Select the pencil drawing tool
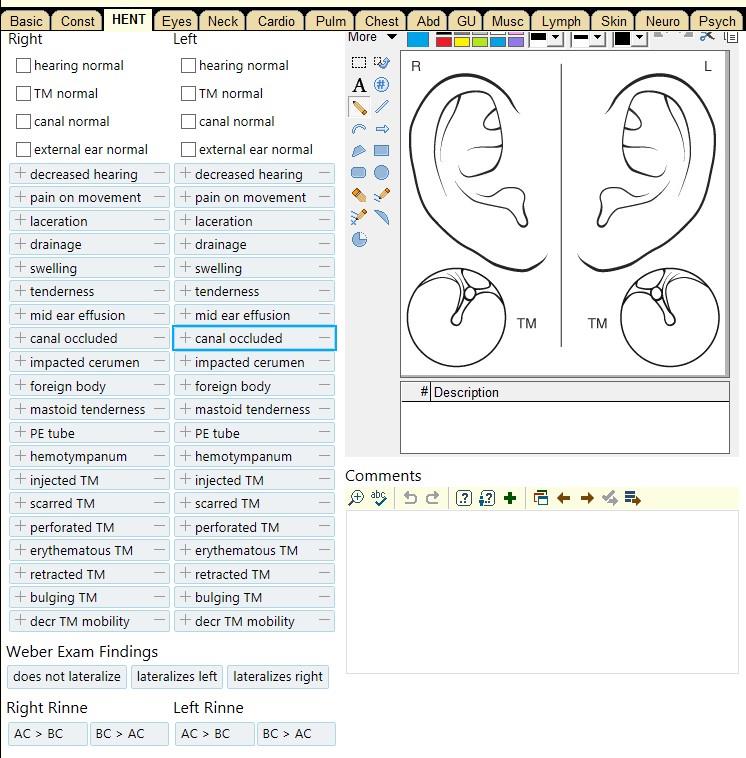 (x=359, y=107)
